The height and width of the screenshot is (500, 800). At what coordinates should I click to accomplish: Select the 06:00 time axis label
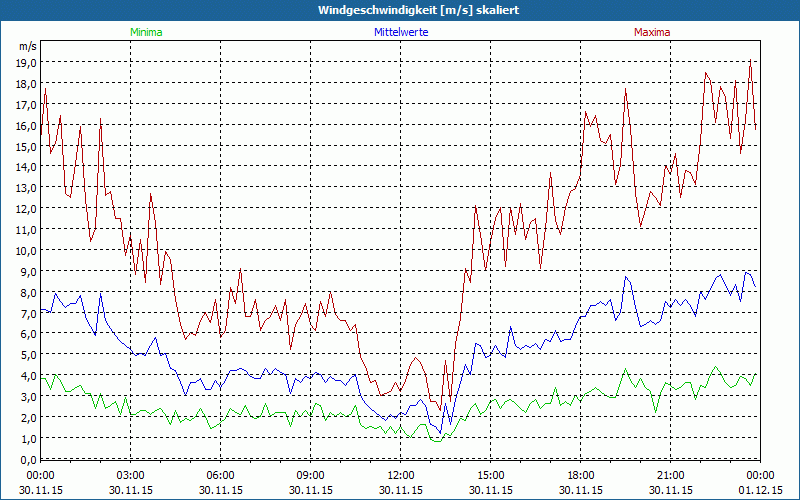221,475
